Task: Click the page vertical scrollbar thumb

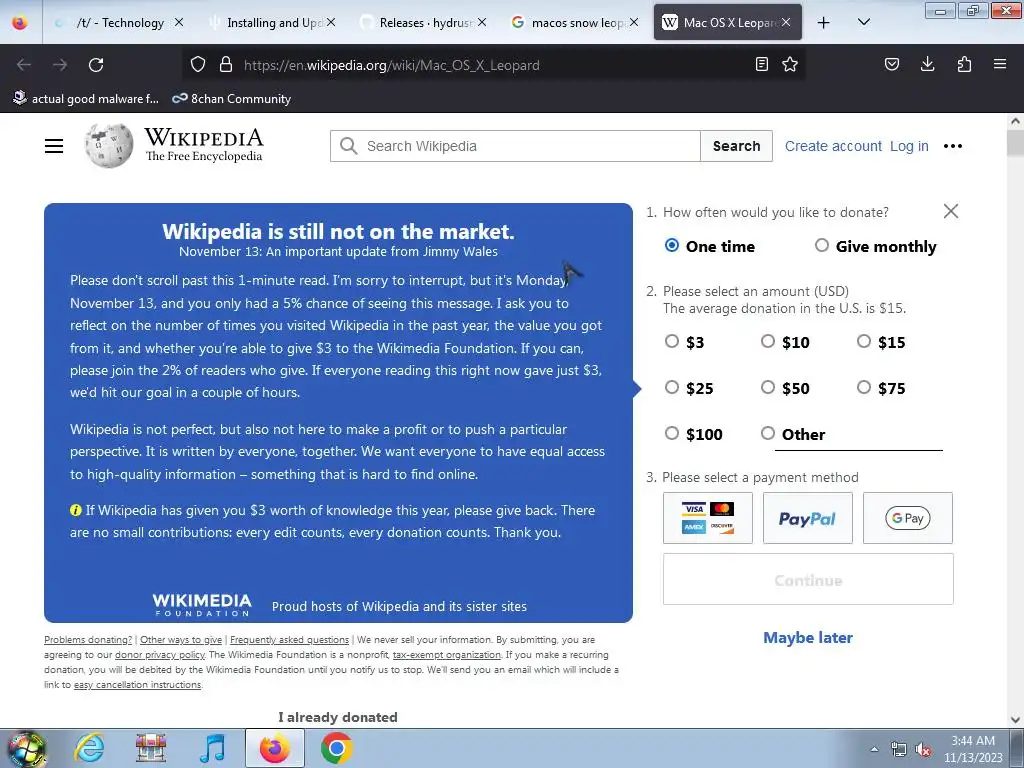Action: pos(1015,144)
